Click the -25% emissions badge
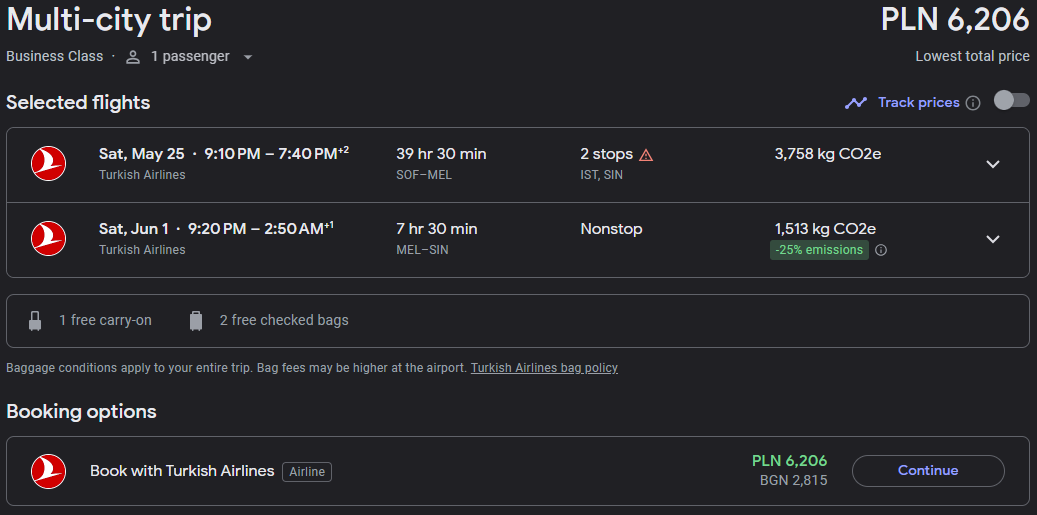Screen dimensions: 1037x515 pyautogui.click(x=819, y=250)
